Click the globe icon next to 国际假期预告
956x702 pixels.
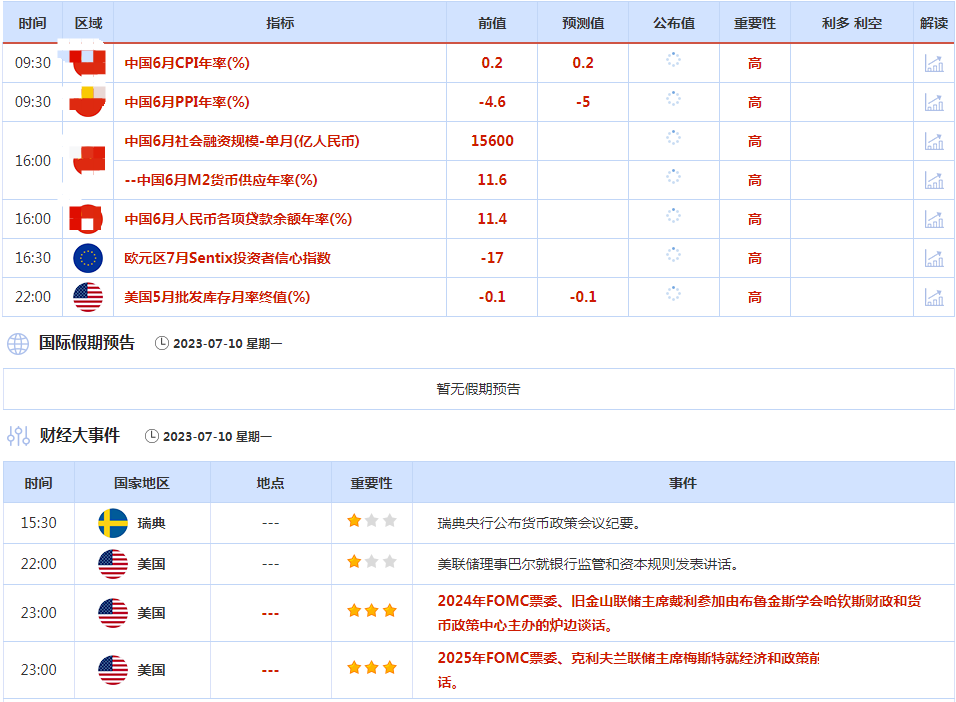click(18, 344)
